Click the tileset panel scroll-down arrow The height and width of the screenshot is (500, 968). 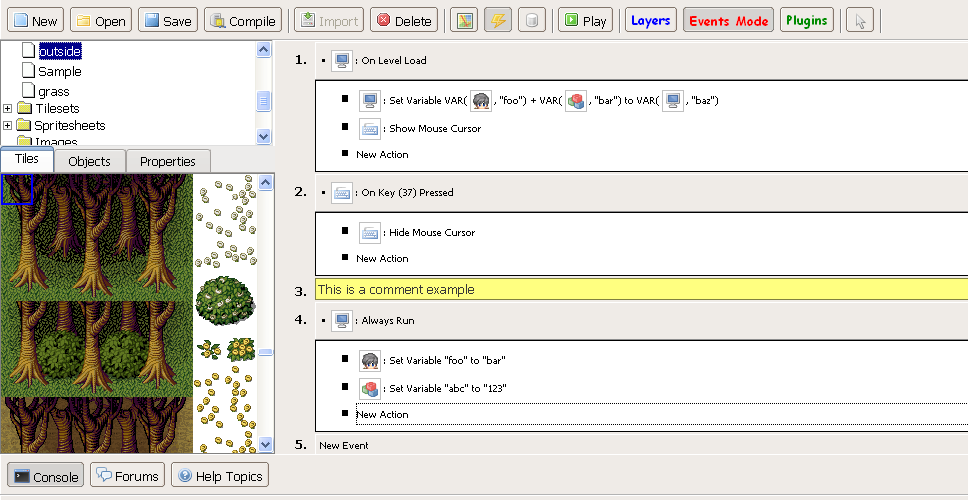266,444
